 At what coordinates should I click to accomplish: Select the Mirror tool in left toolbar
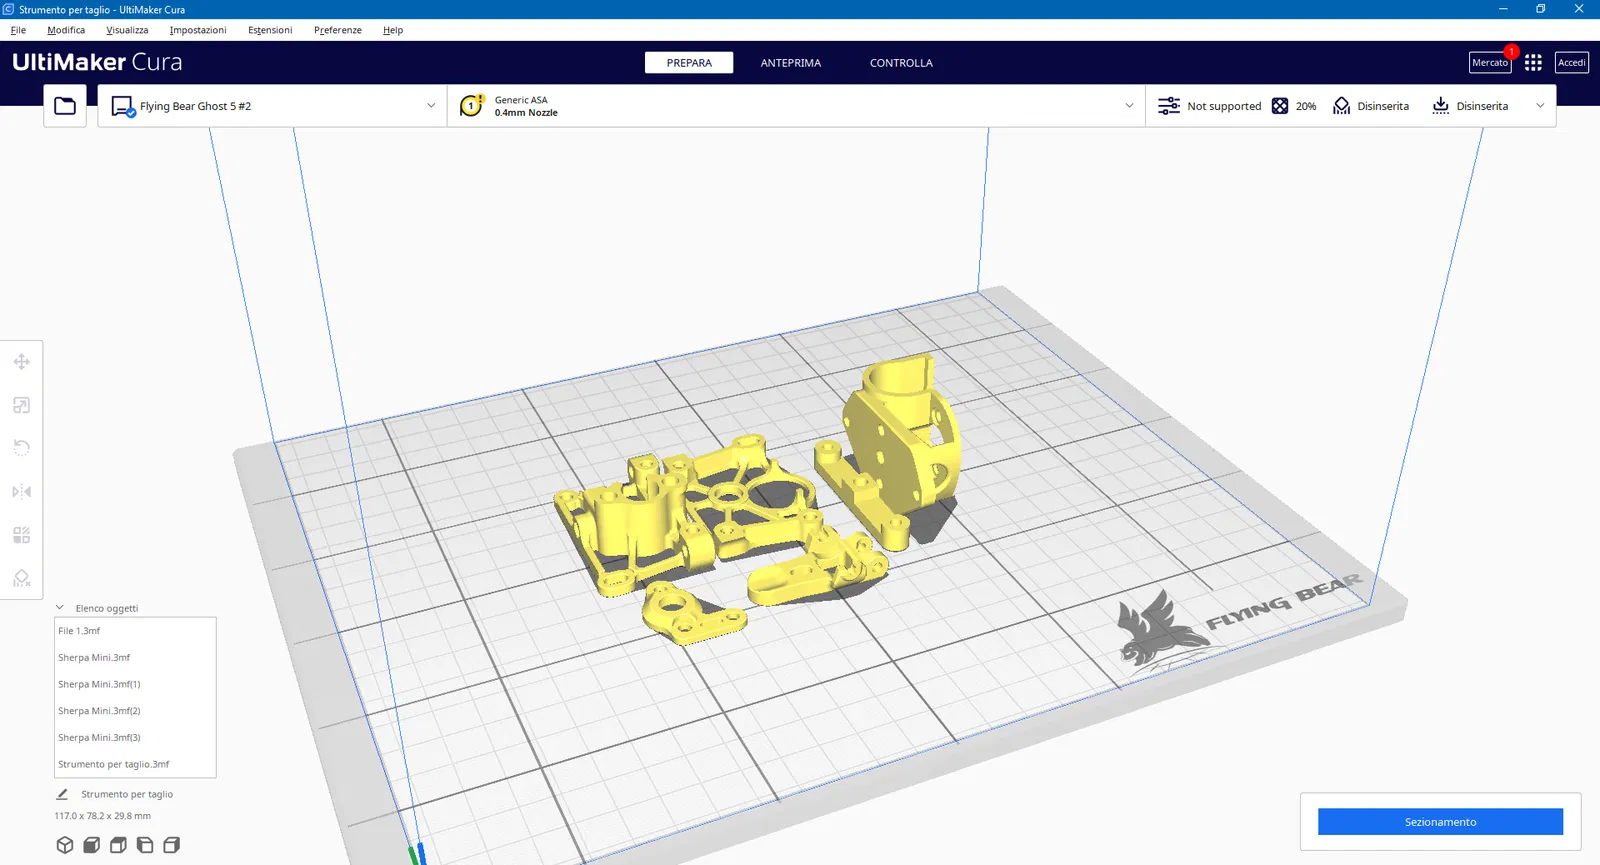[21, 491]
